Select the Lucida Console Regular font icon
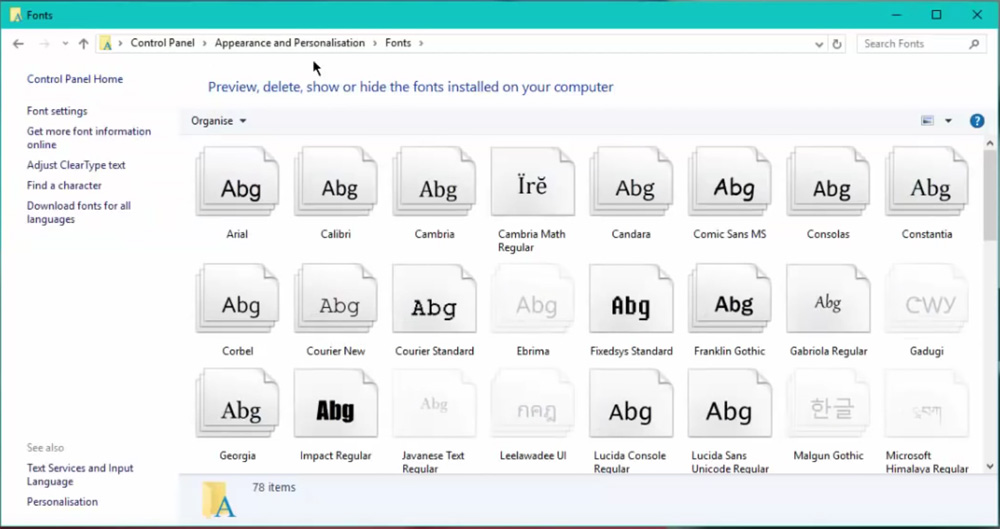 point(631,403)
